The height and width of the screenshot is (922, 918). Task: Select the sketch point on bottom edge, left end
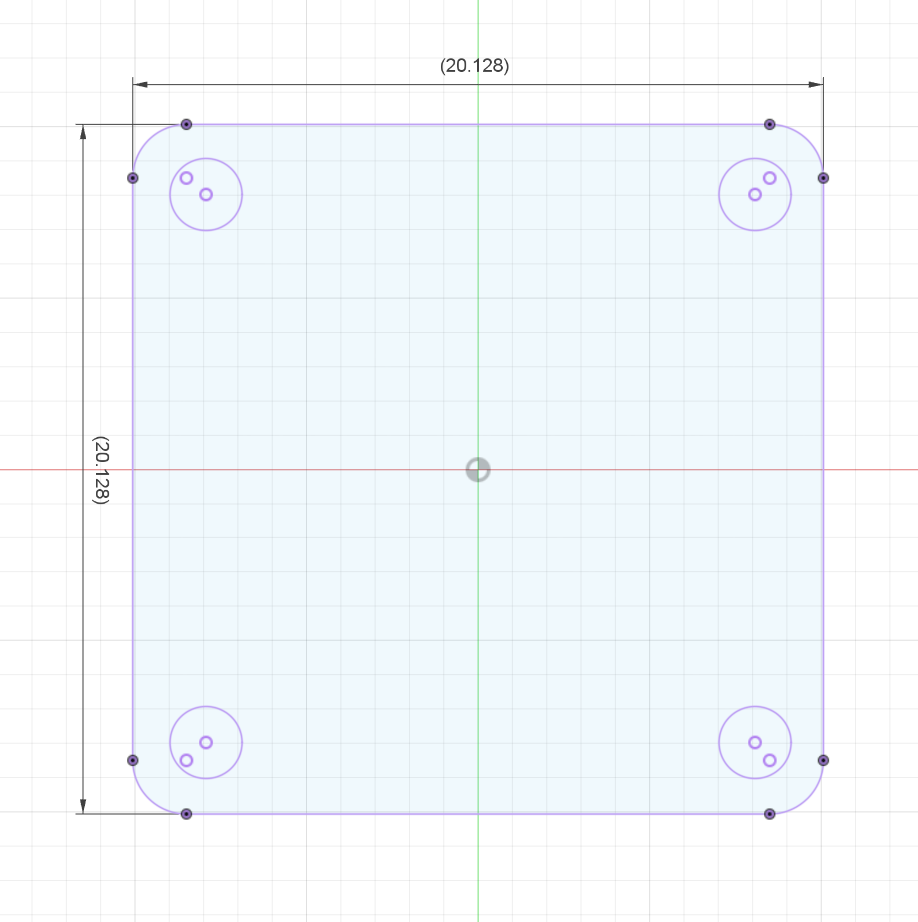pyautogui.click(x=186, y=814)
